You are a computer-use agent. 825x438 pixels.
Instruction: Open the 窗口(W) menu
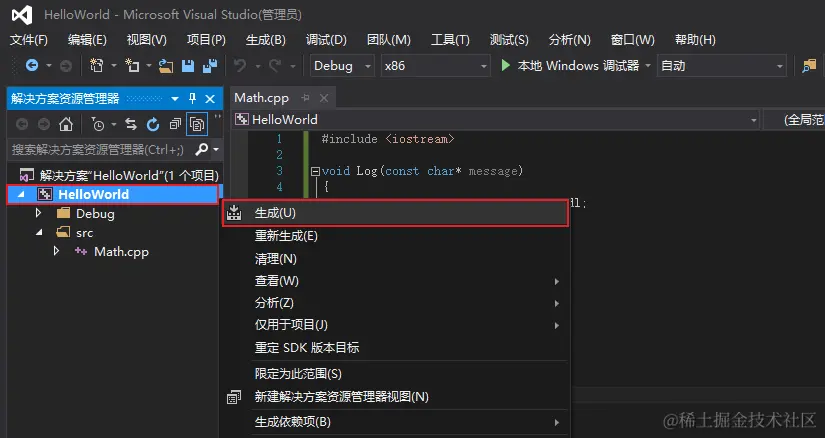pos(632,40)
